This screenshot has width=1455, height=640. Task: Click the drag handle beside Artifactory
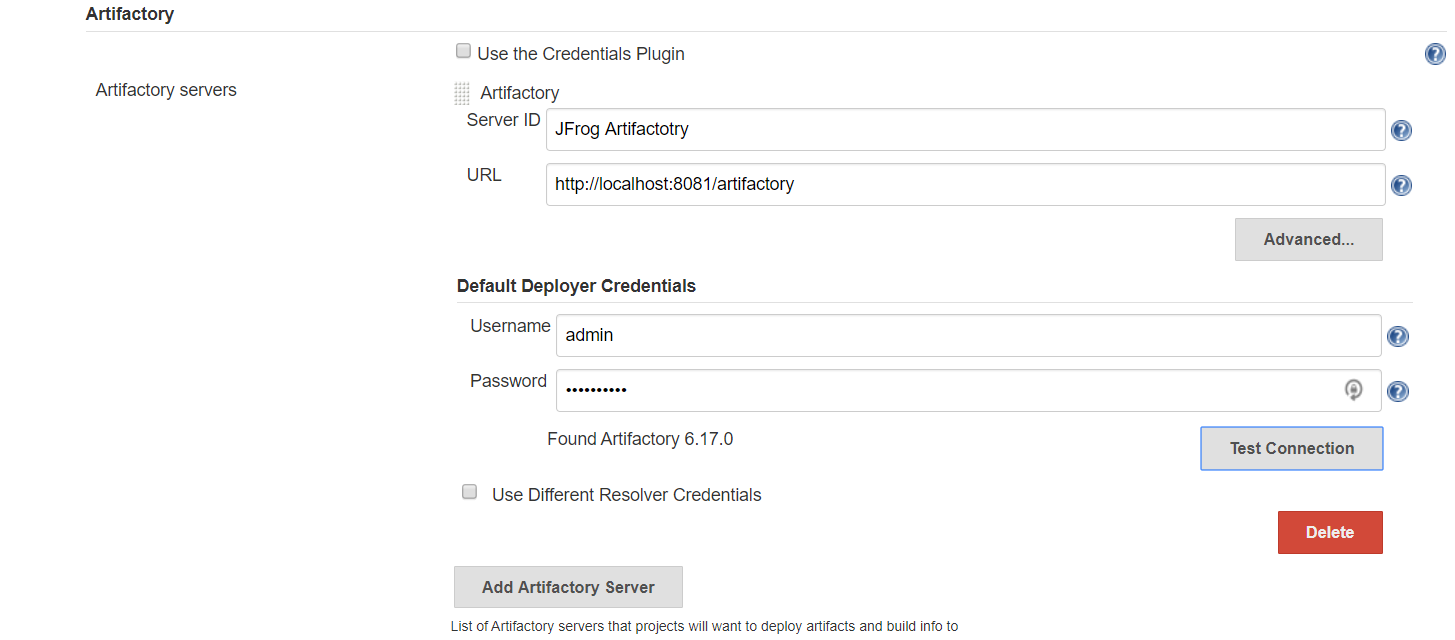(x=462, y=94)
